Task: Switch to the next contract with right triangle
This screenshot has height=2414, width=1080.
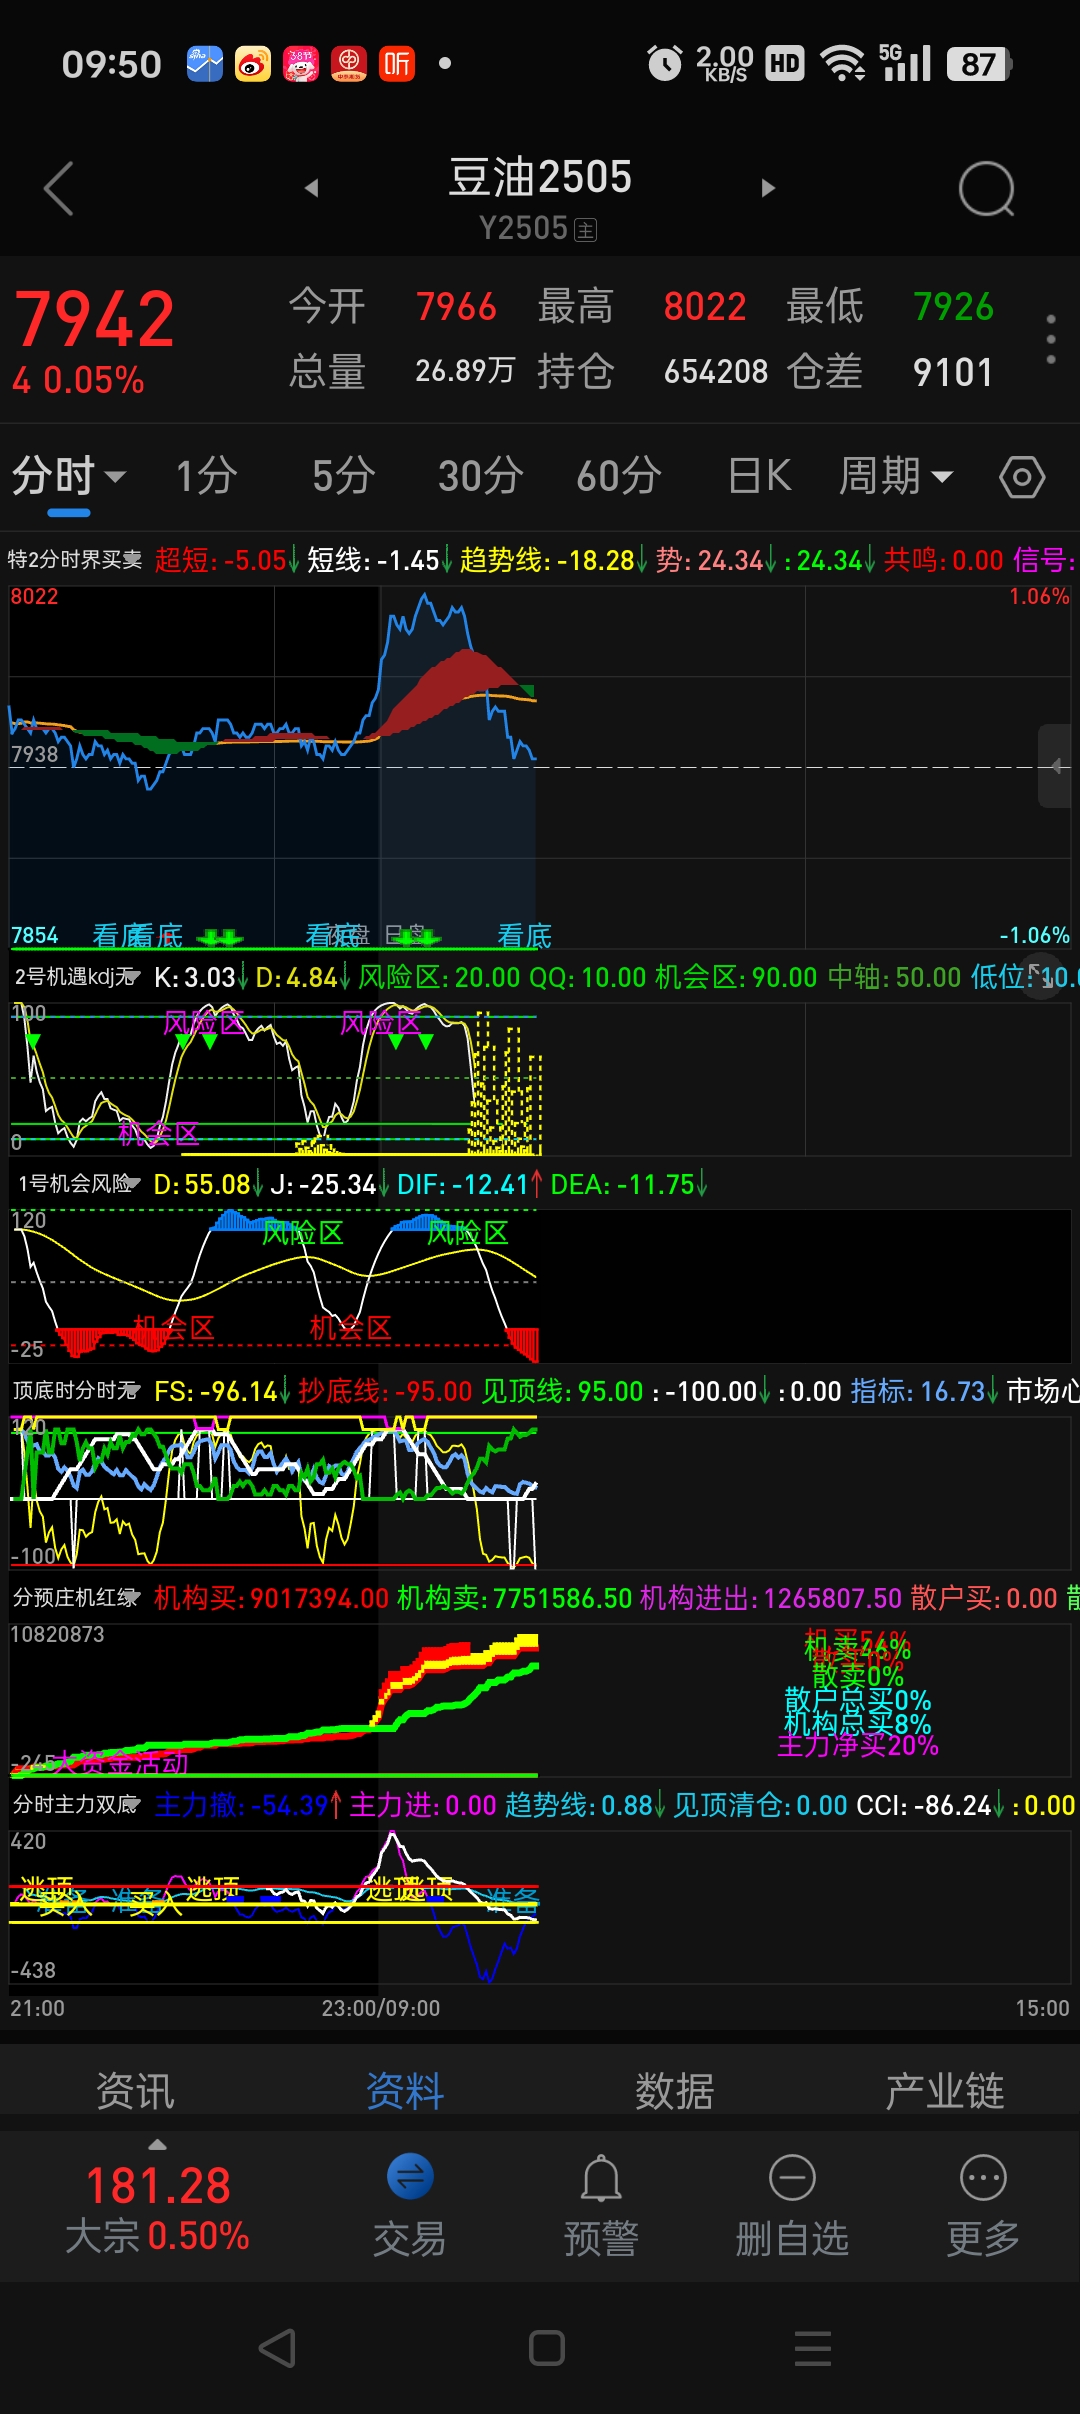Action: pyautogui.click(x=768, y=188)
